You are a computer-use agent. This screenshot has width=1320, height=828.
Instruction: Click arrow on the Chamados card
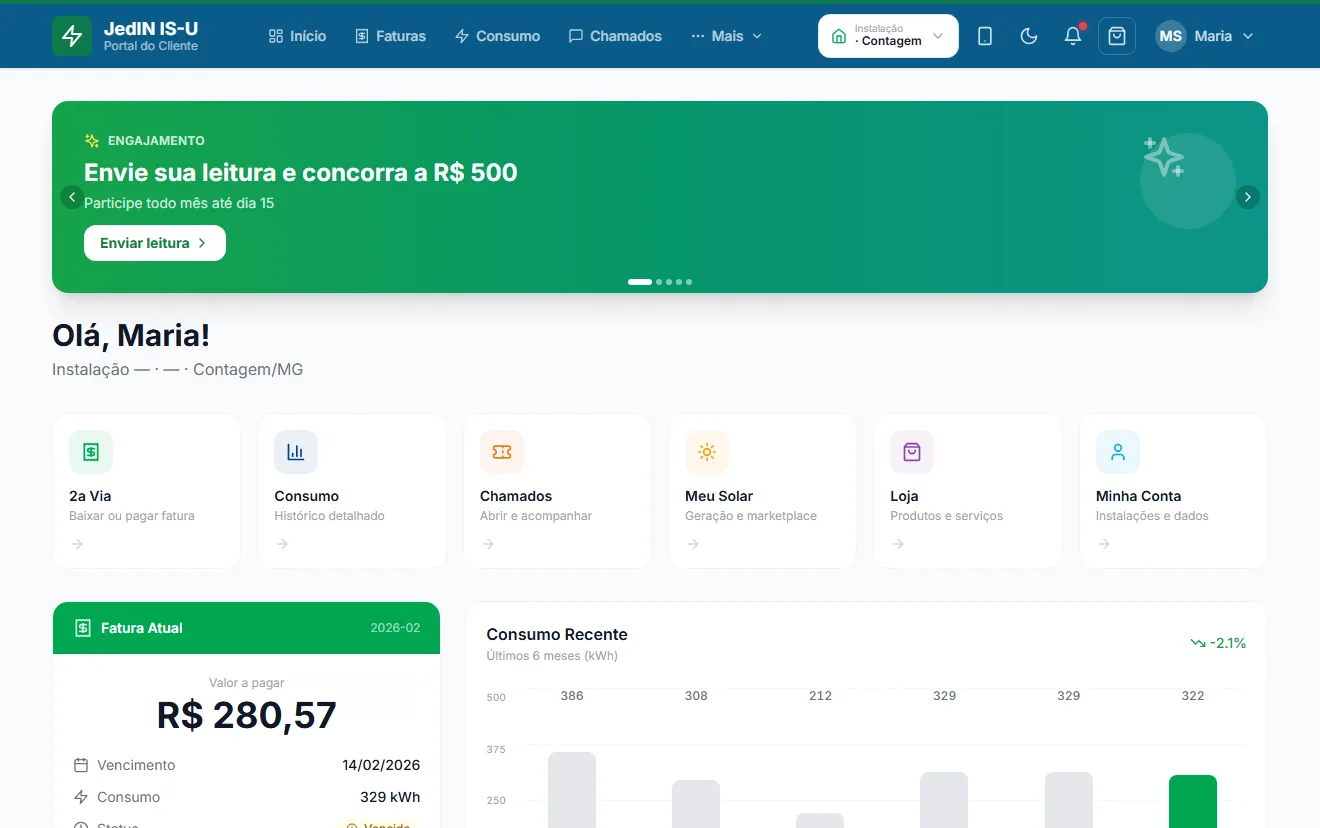pyautogui.click(x=488, y=544)
